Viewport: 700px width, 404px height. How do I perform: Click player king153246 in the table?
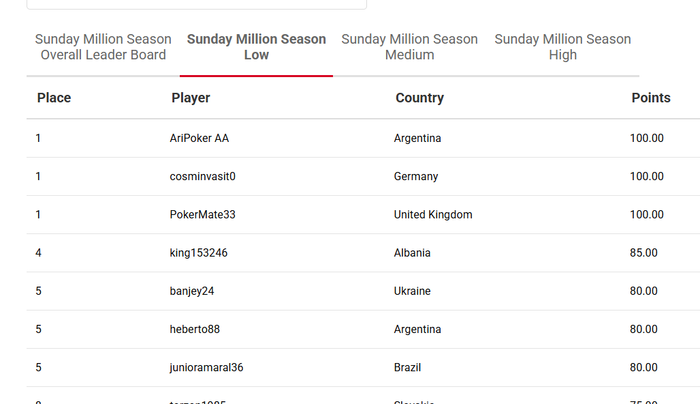(199, 253)
